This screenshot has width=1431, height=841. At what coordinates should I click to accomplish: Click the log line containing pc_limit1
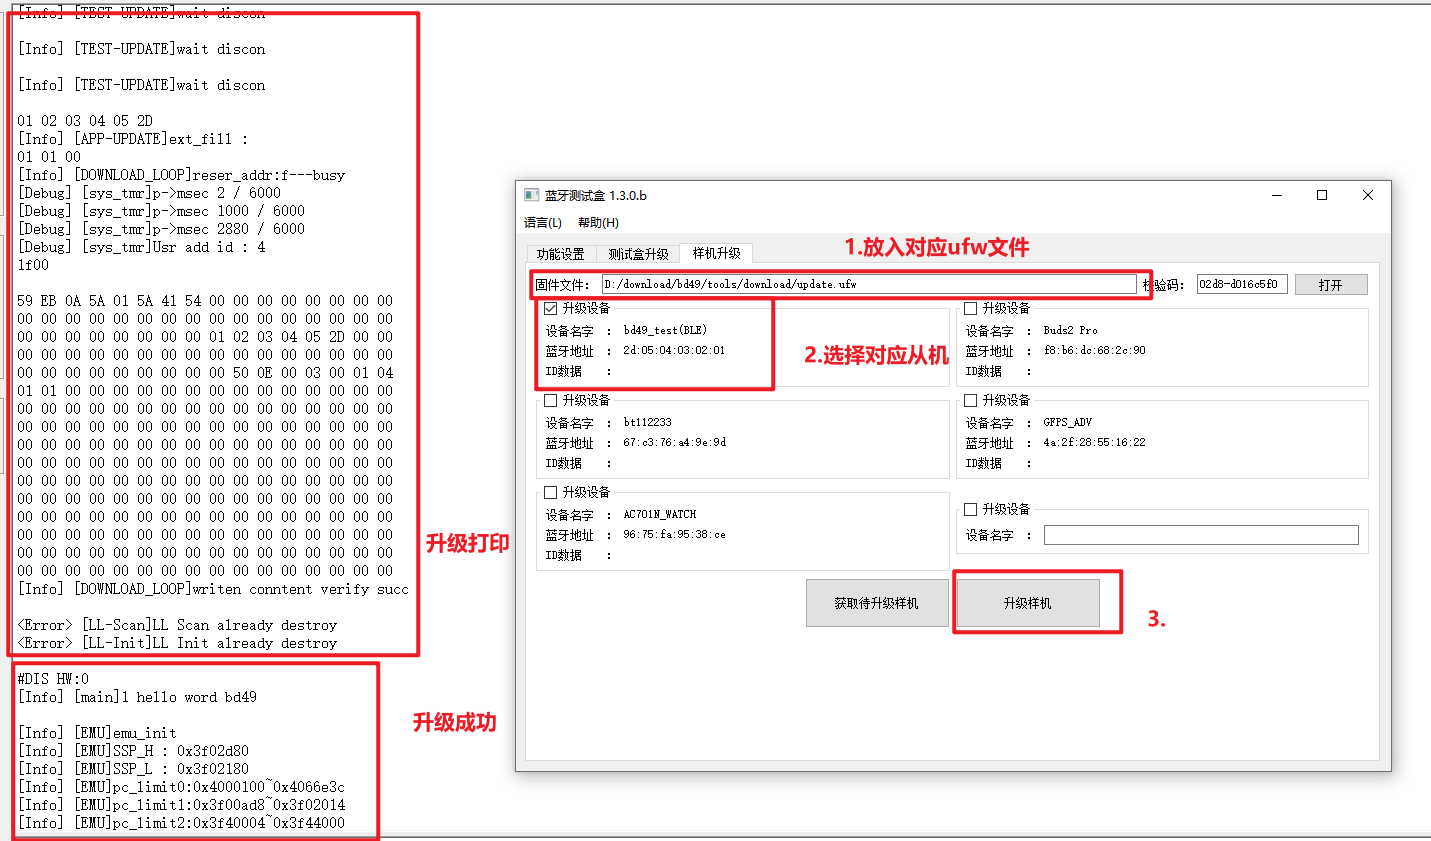181,805
